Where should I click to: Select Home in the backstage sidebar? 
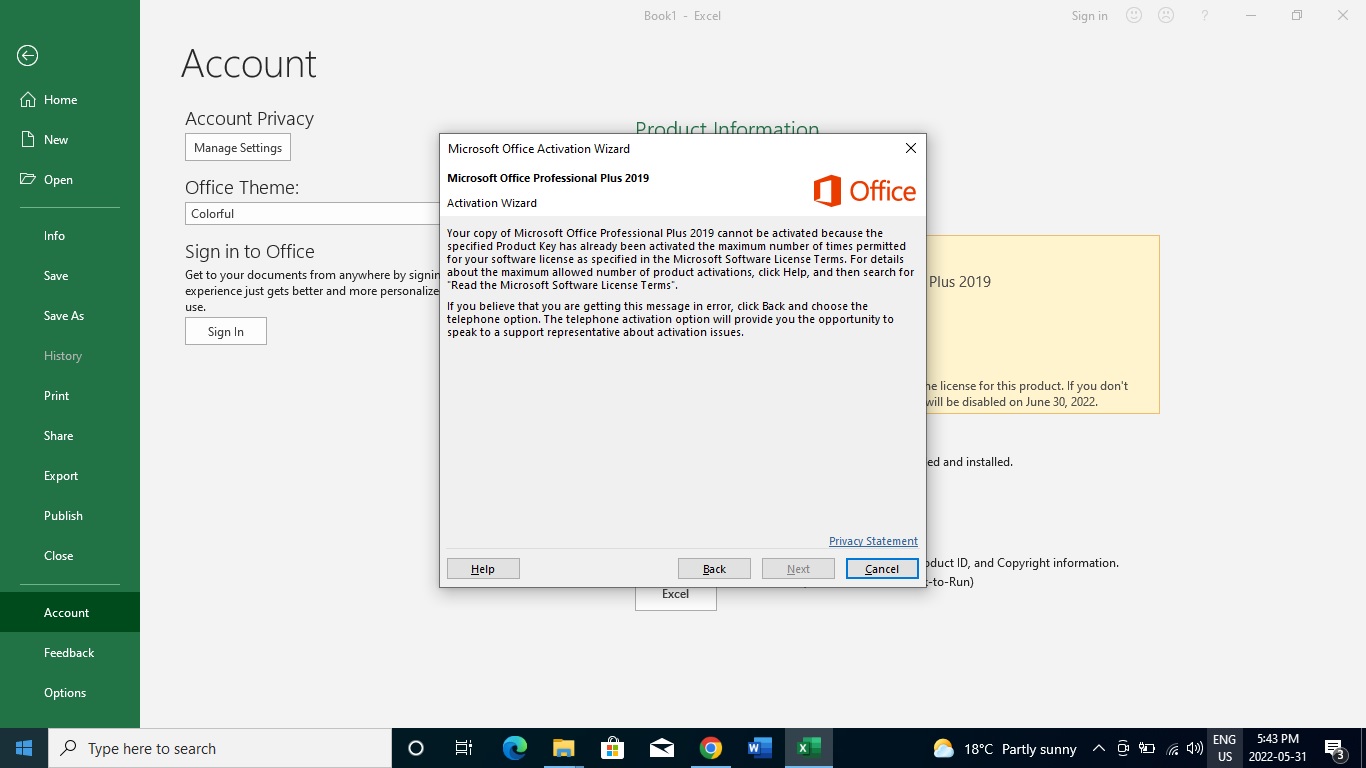coord(60,100)
